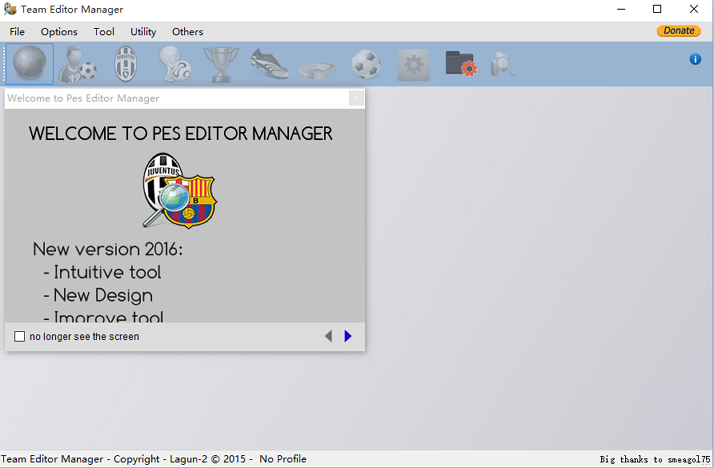Click 'New version 2016:' text
714x468 pixels.
pyautogui.click(x=107, y=249)
